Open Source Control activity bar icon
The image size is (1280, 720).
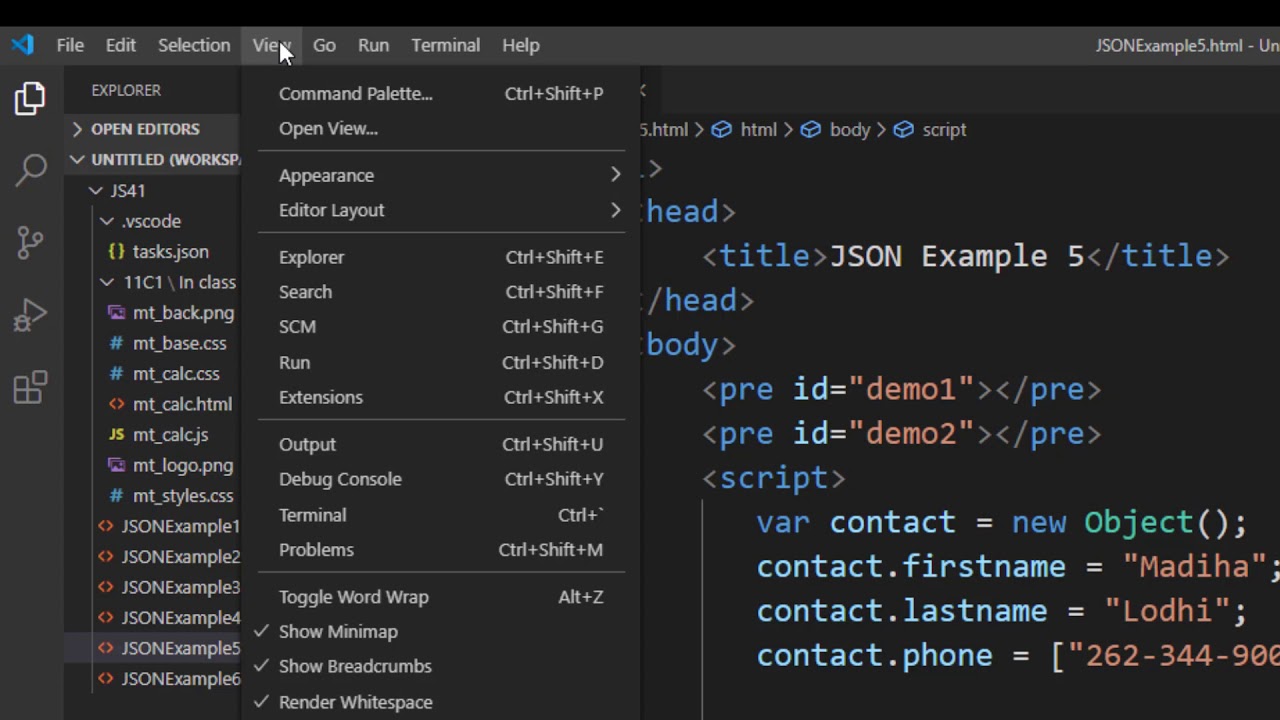pos(30,241)
